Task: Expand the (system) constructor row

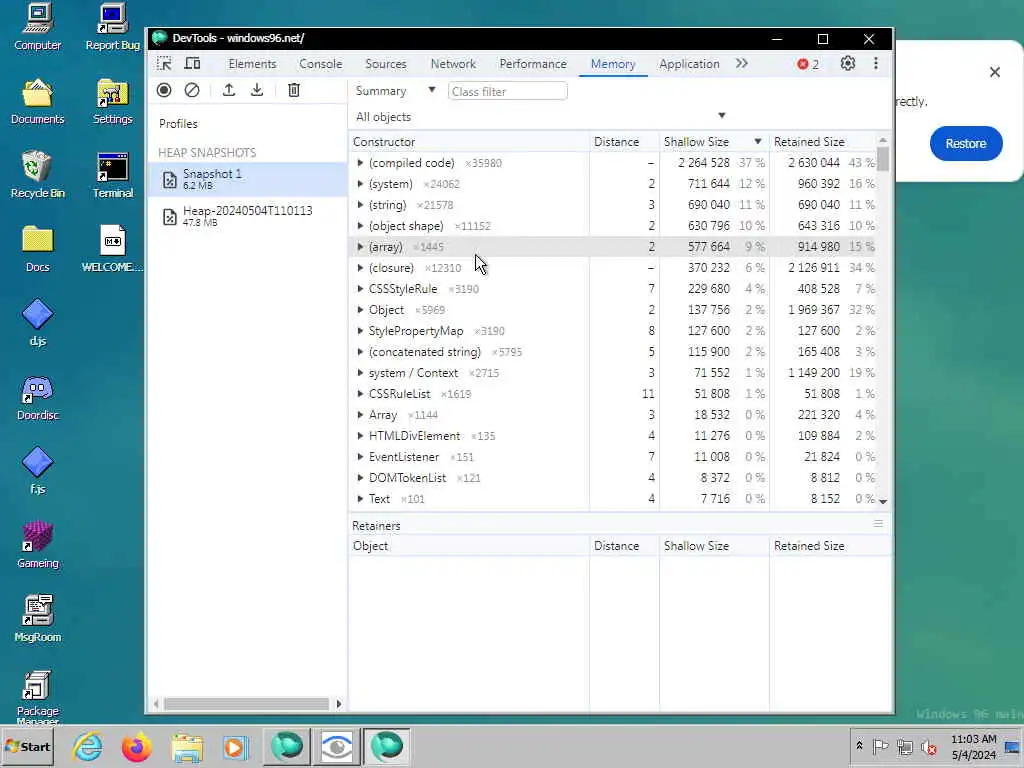Action: [x=360, y=184]
